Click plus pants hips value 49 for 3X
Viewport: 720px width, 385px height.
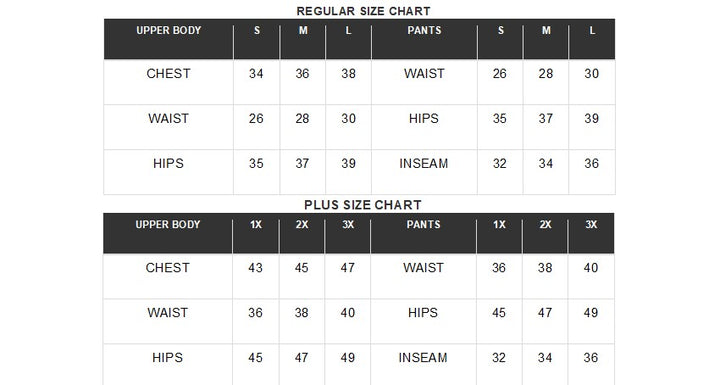[x=591, y=313]
